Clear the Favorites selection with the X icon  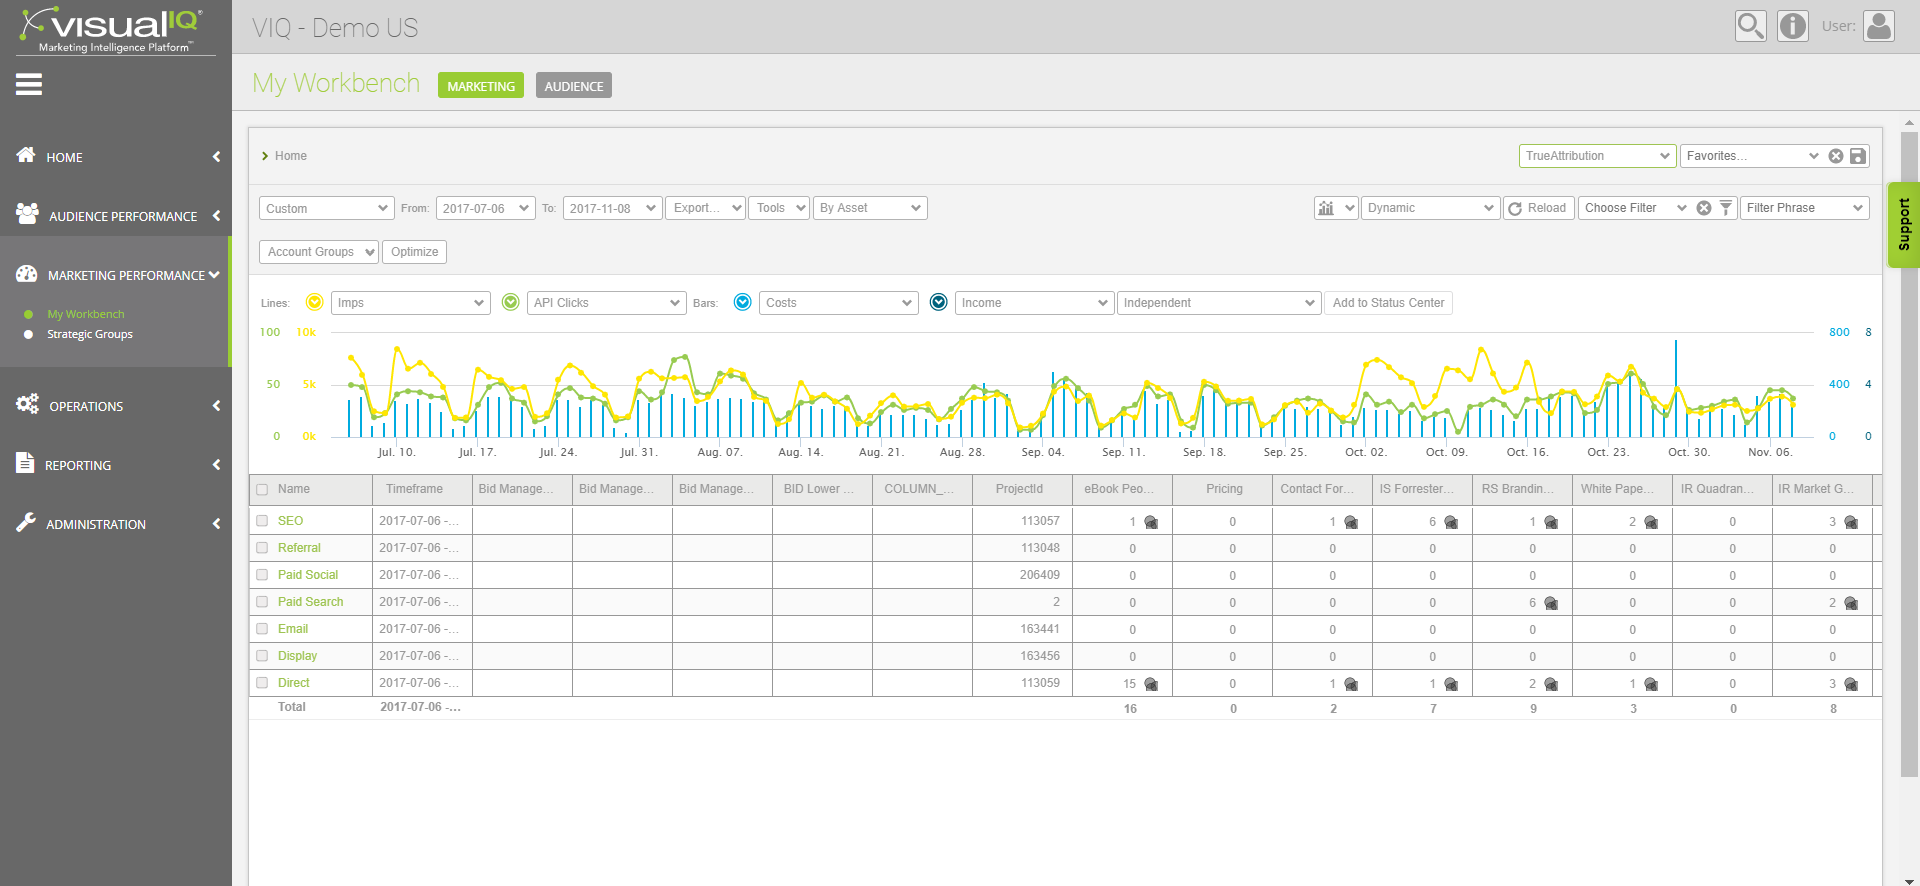1836,156
